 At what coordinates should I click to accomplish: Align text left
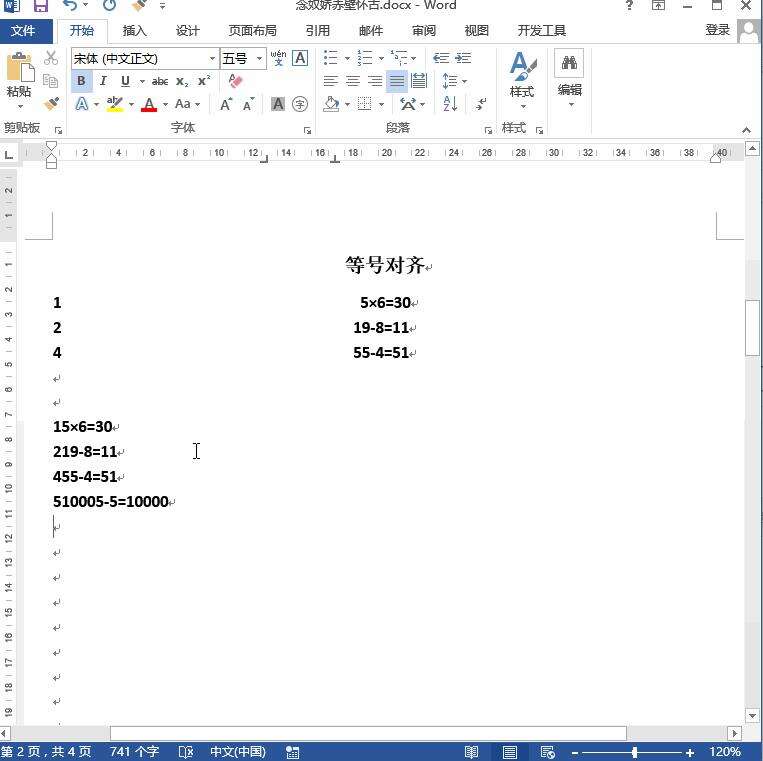[x=331, y=81]
